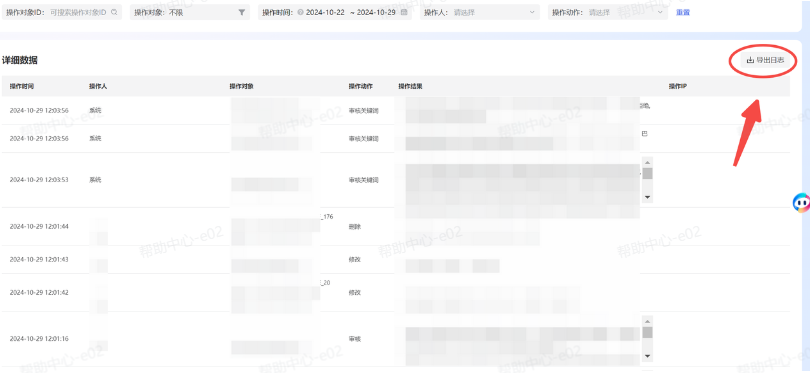Focus the 操作对象ID search input field
The width and height of the screenshot is (810, 373).
pos(61,12)
